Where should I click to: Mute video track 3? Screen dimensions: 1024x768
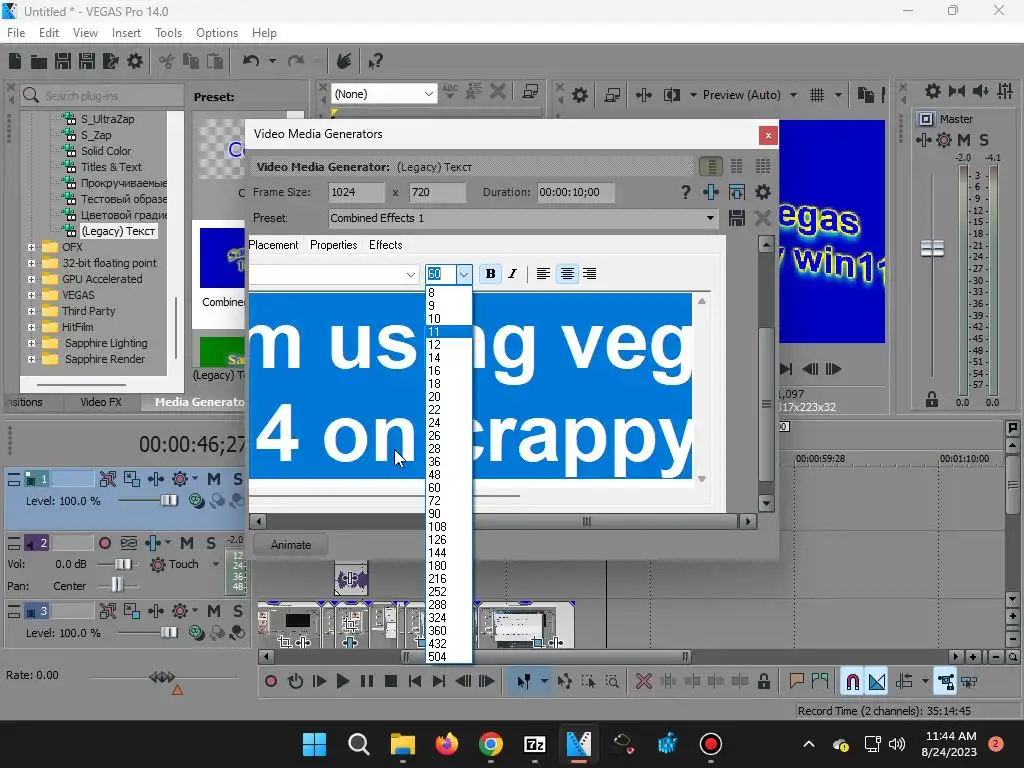click(x=214, y=611)
